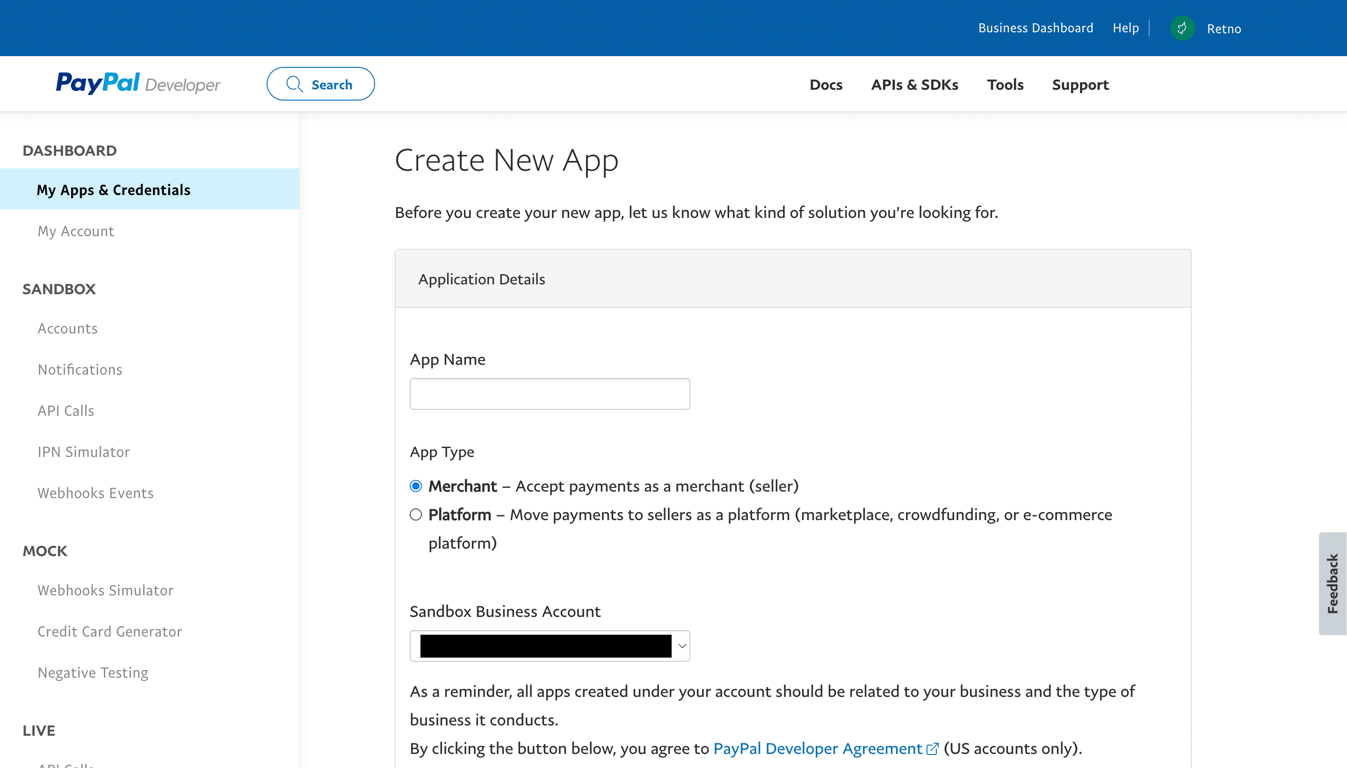Click into the App Name field
Image resolution: width=1347 pixels, height=768 pixels.
click(549, 394)
